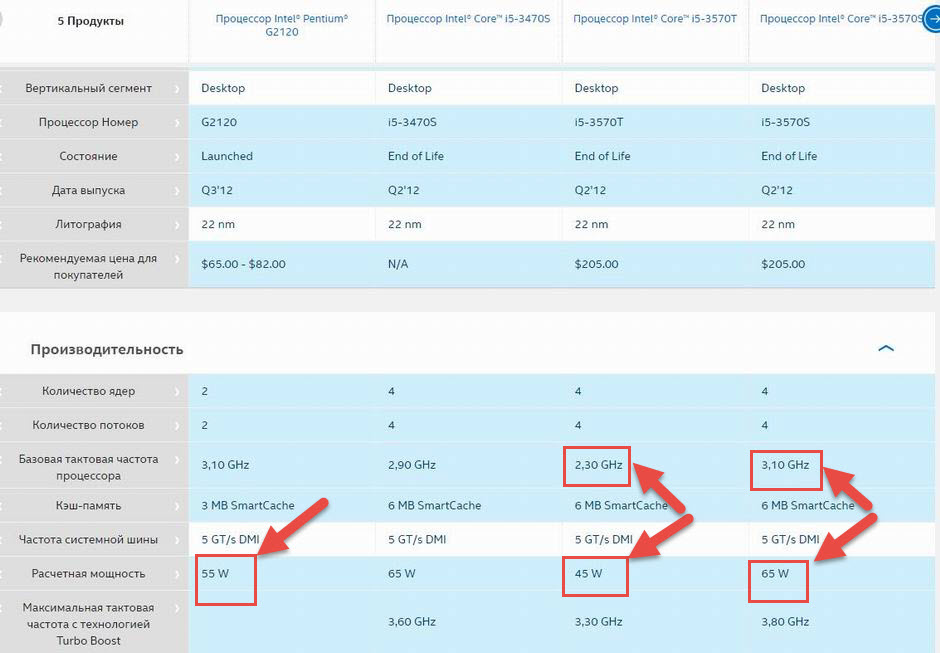Click the Рекомендуемая цена для покупателей label
The height and width of the screenshot is (653, 940).
[x=88, y=266]
